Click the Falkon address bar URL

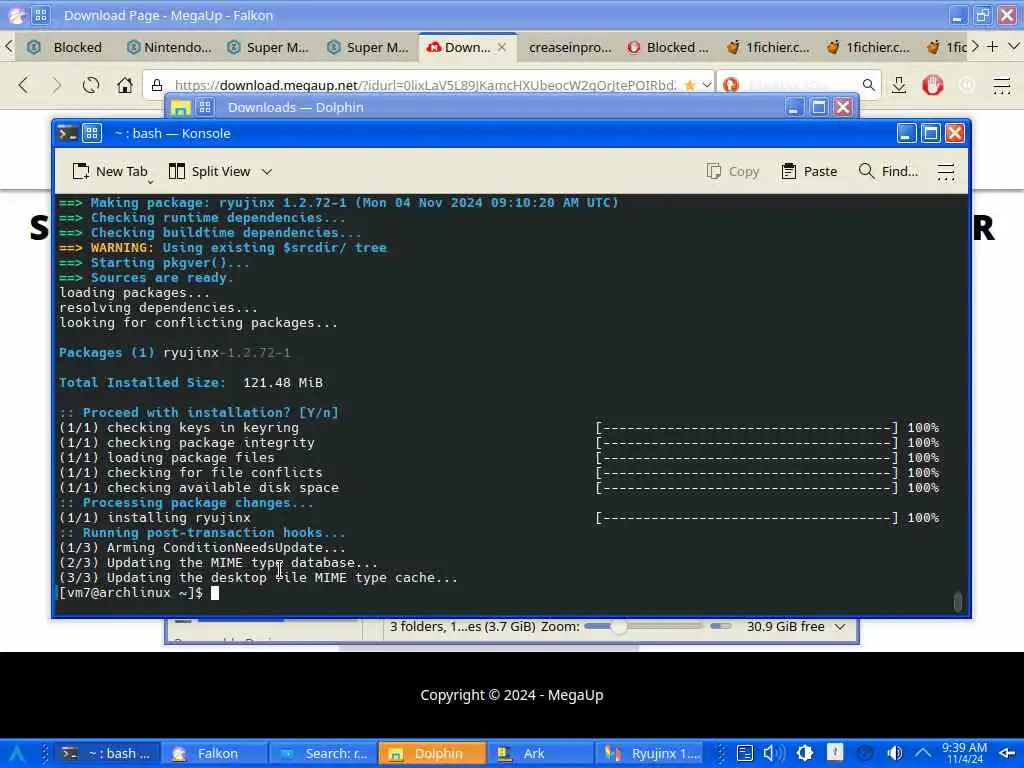coord(426,85)
